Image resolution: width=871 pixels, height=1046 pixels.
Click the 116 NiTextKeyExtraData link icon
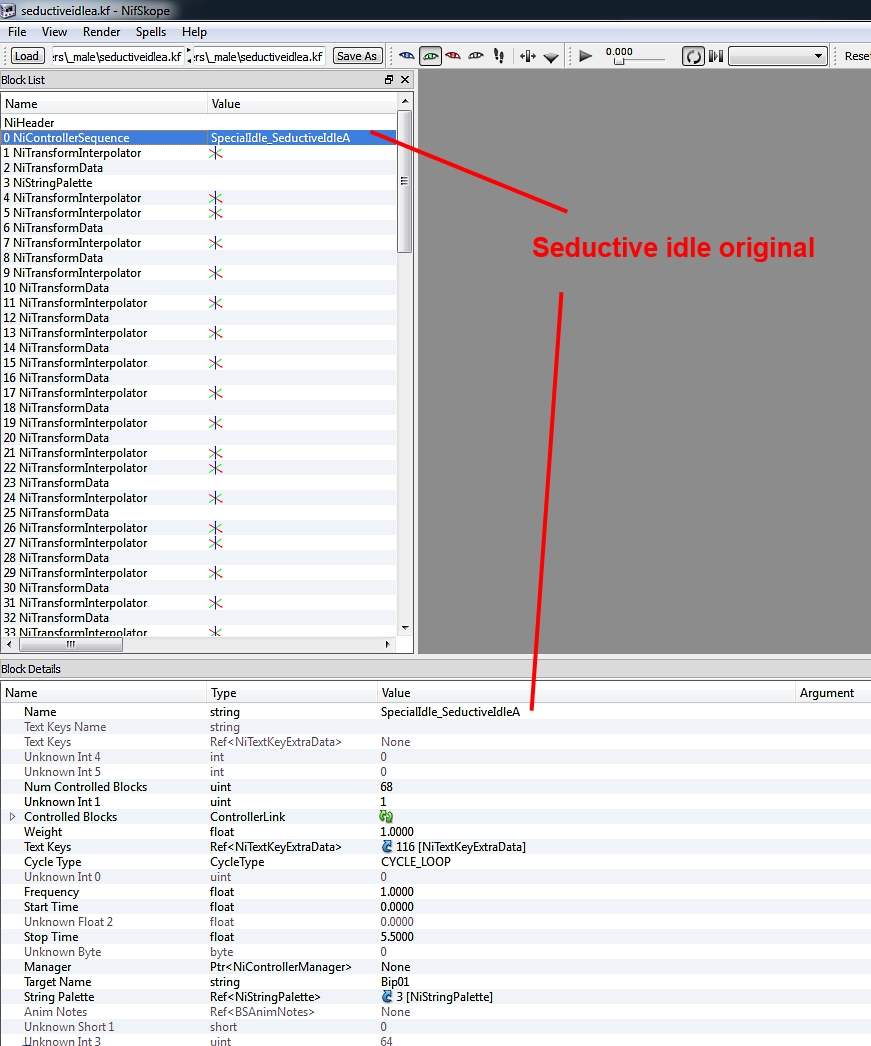pyautogui.click(x=387, y=847)
